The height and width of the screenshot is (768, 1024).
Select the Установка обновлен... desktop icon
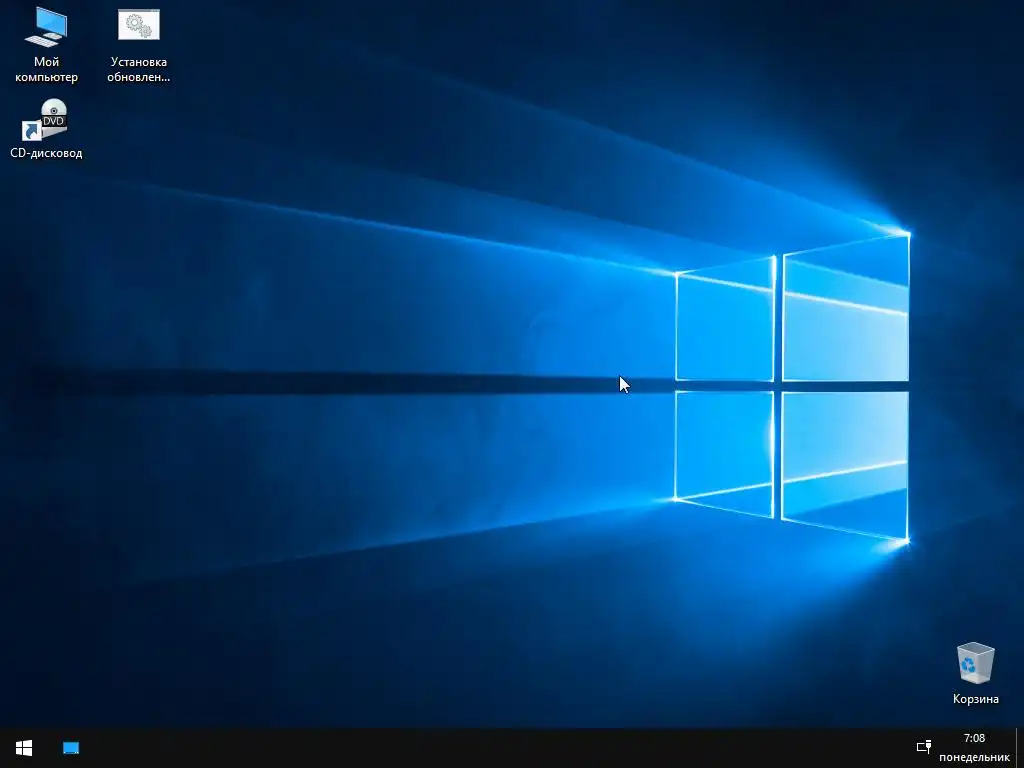pyautogui.click(x=138, y=46)
